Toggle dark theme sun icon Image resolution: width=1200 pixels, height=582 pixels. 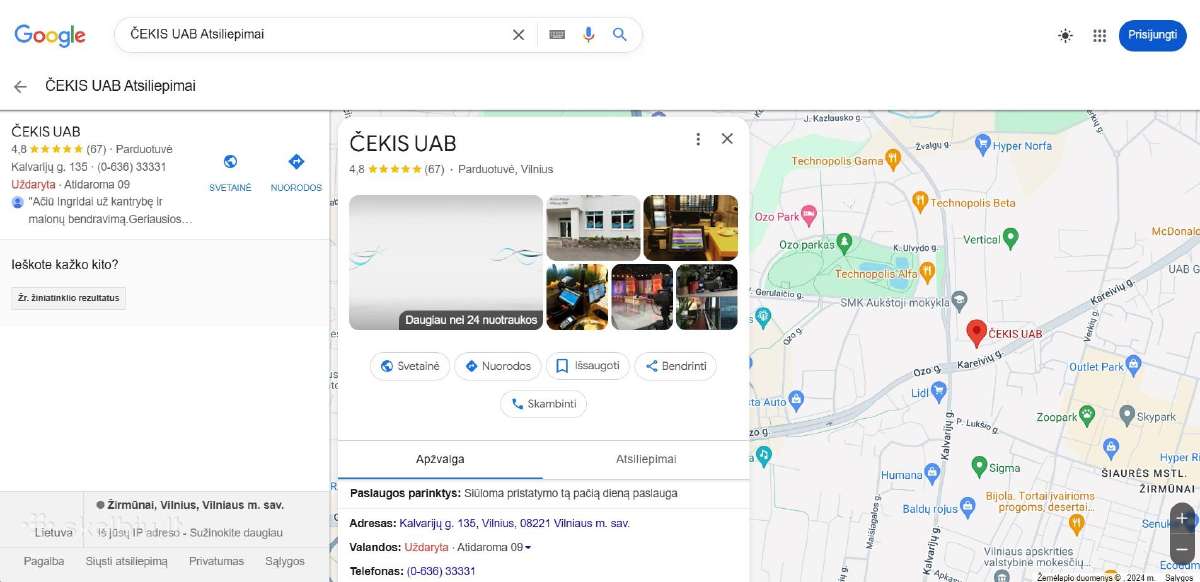pos(1066,35)
